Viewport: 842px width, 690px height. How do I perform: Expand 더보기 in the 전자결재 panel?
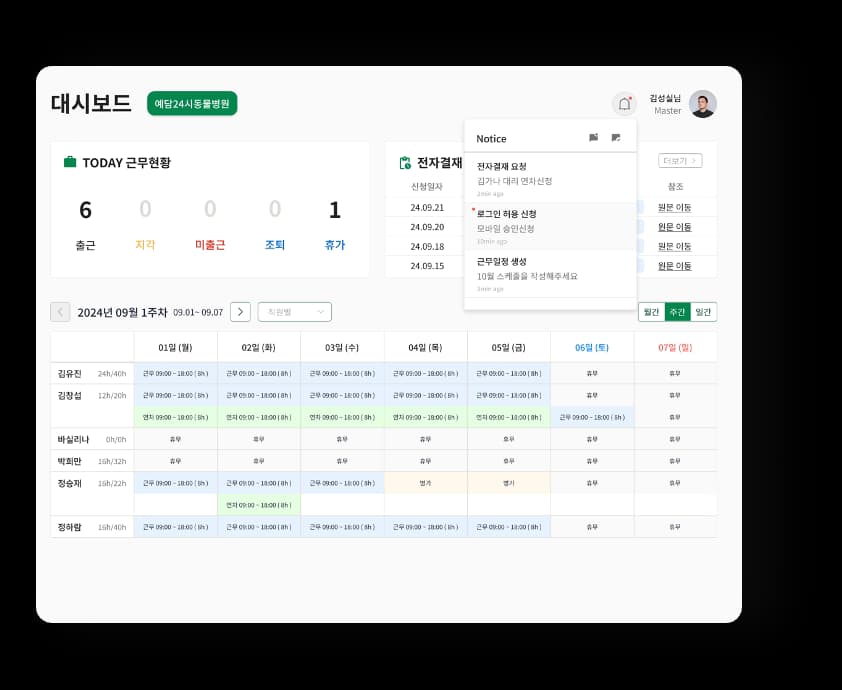click(680, 161)
